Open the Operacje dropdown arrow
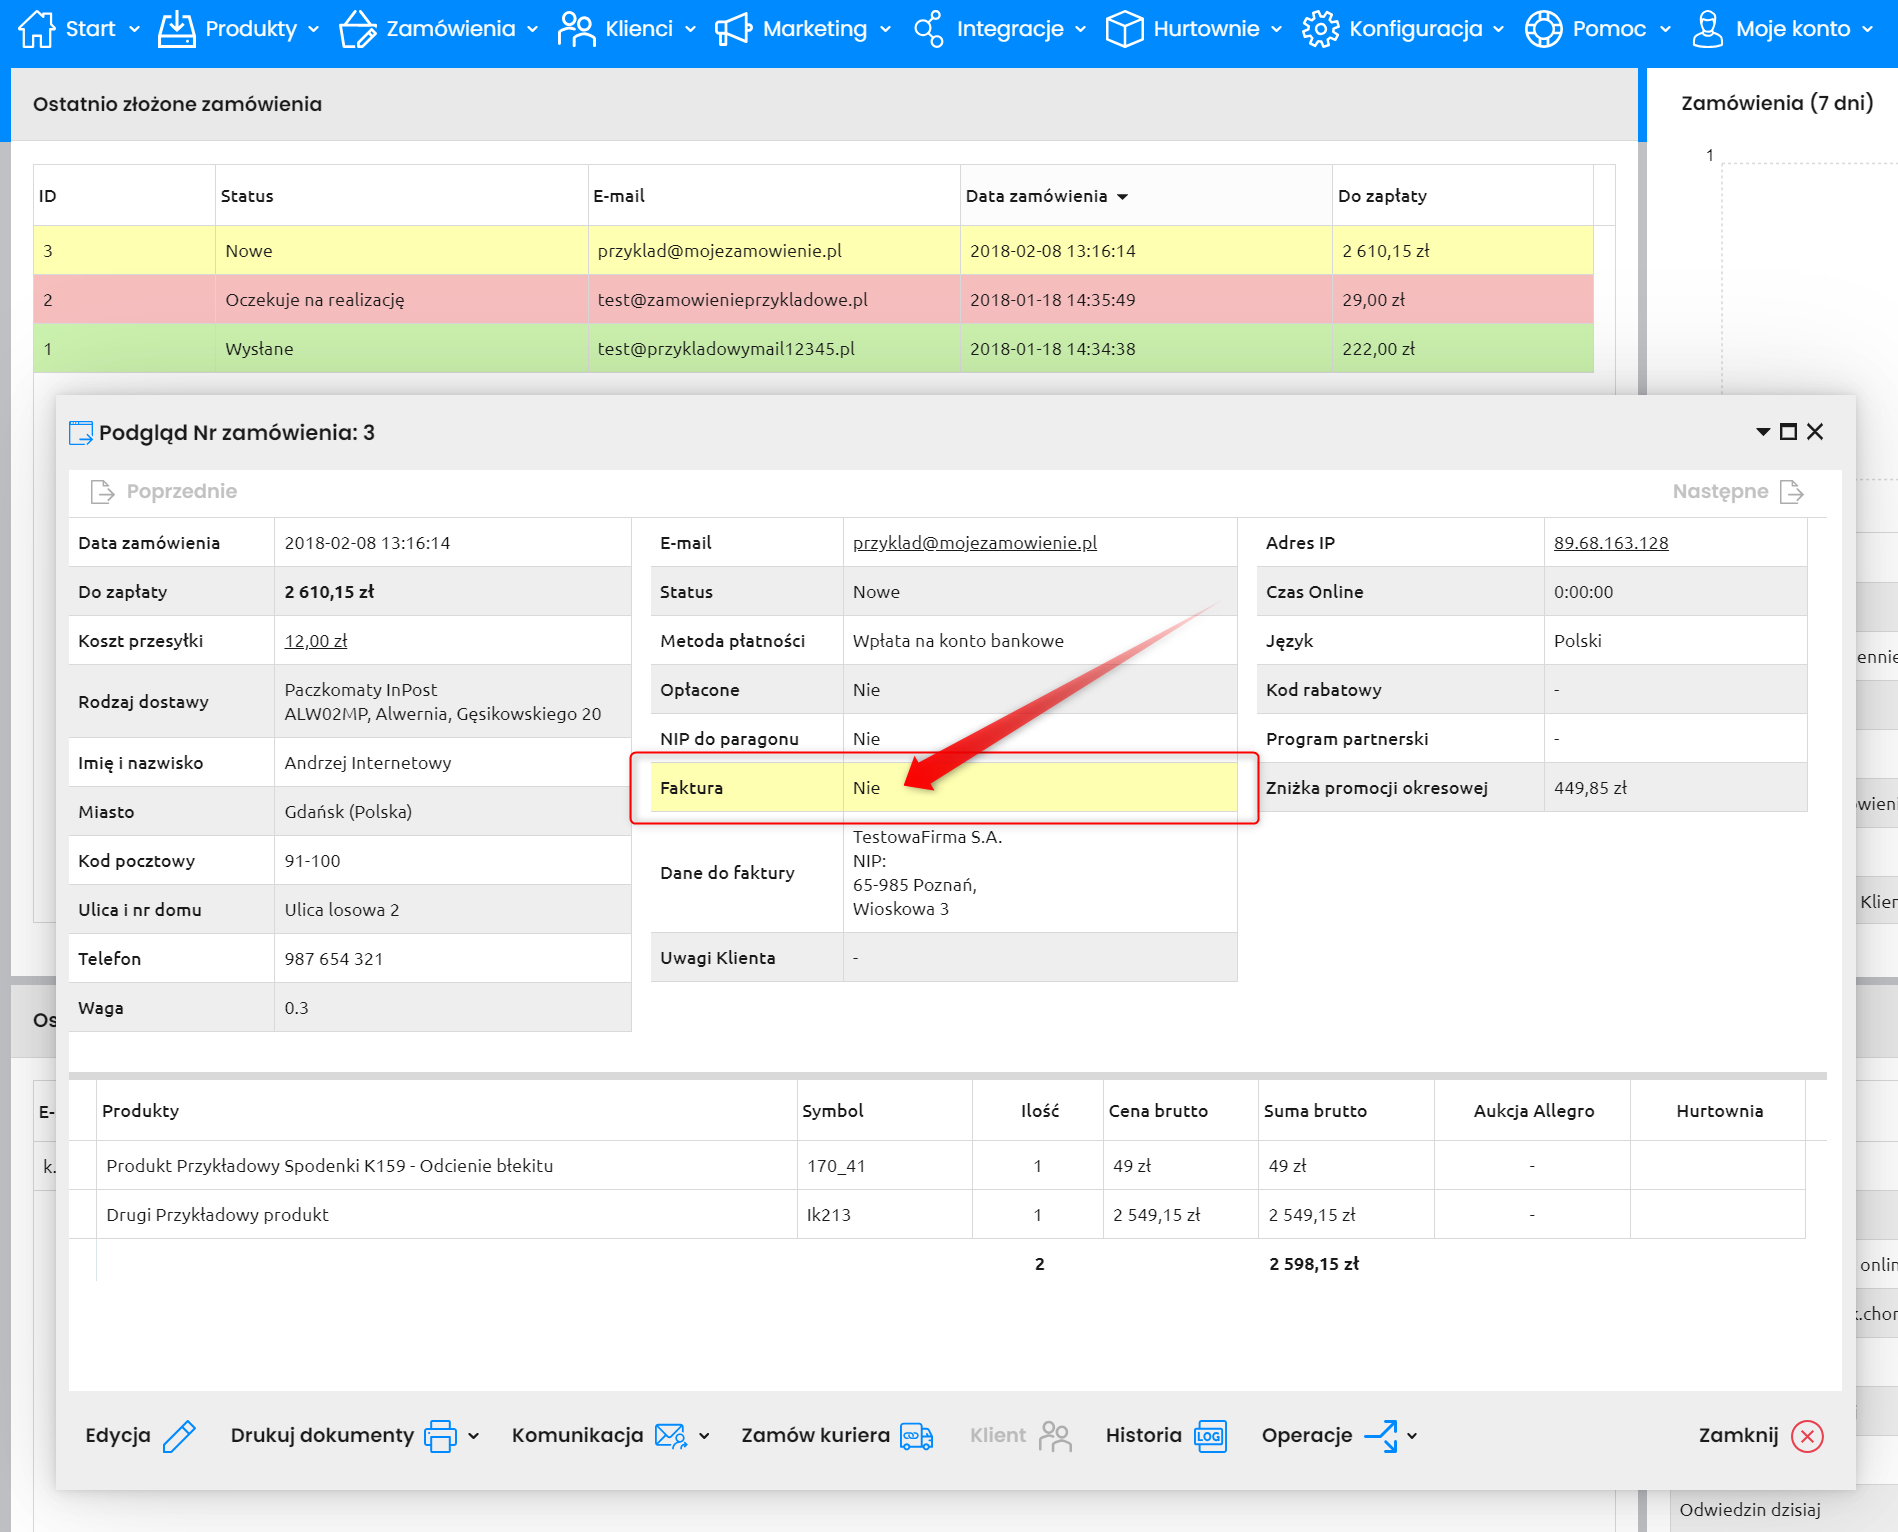 [1412, 1436]
